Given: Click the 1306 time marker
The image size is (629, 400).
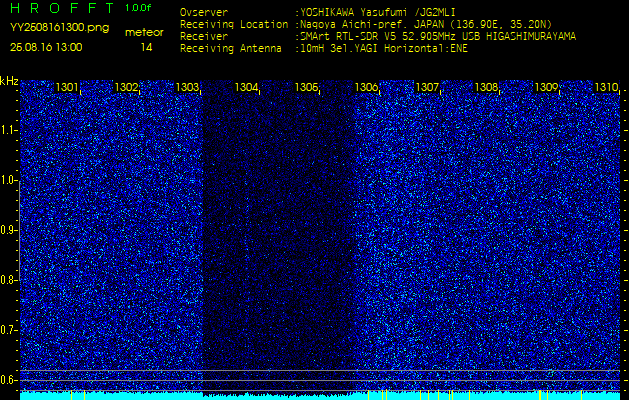Looking at the screenshot, I should (366, 87).
